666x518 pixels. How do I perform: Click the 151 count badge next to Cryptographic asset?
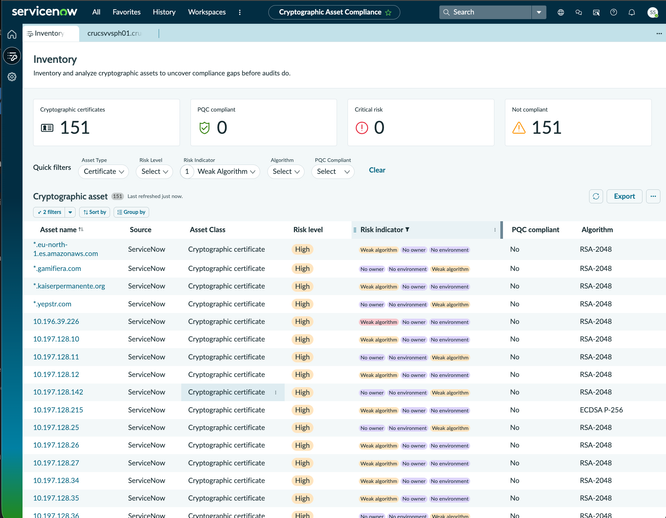click(118, 196)
